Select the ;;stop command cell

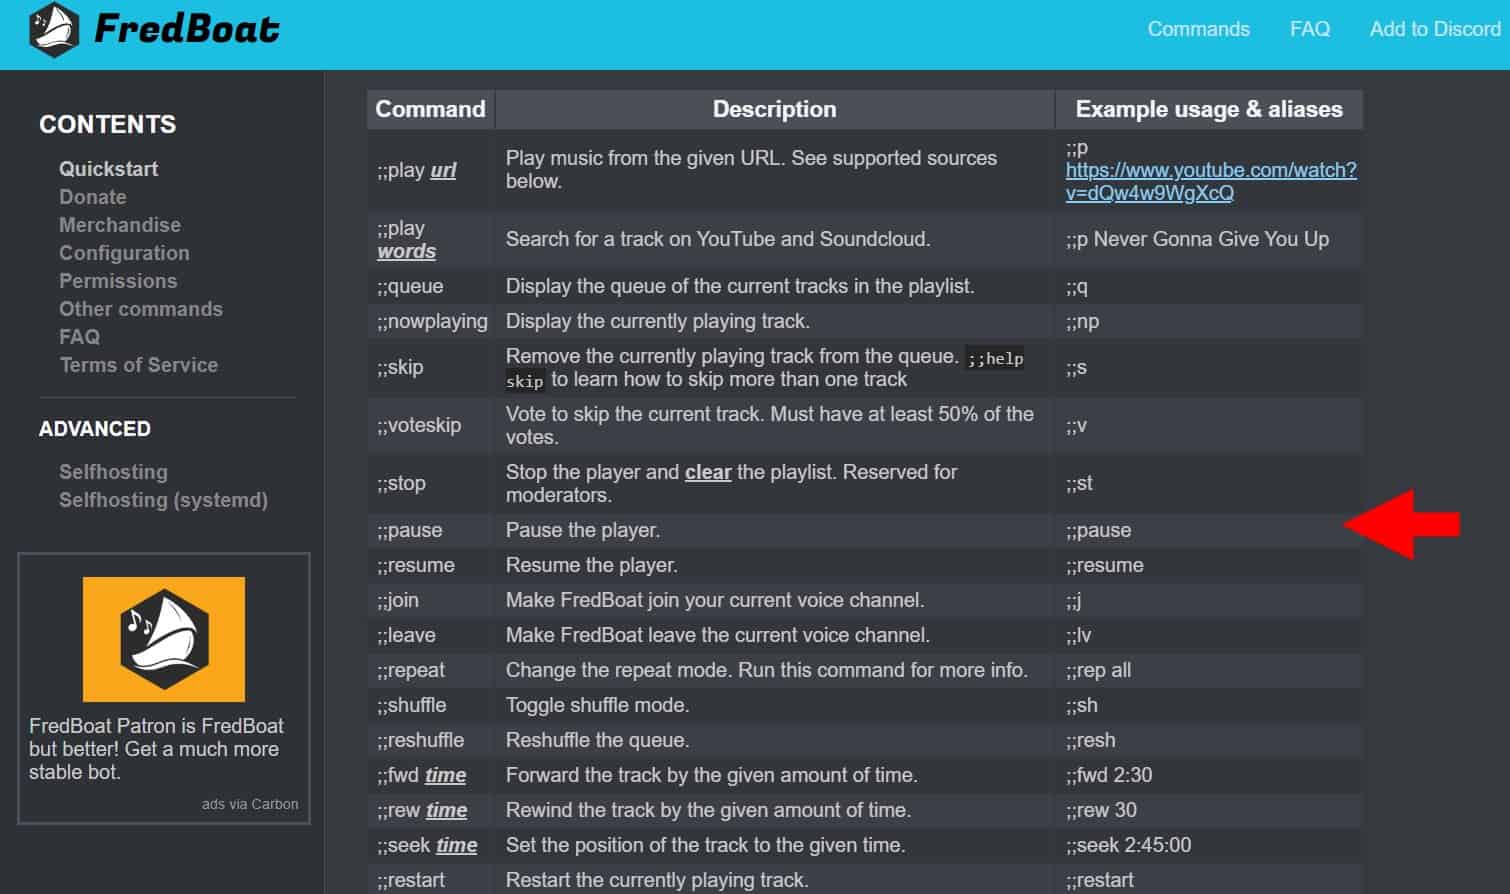coord(431,483)
